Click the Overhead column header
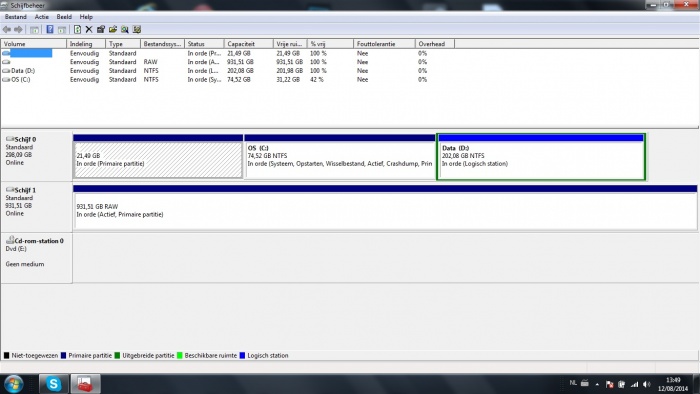The image size is (700, 394). 435,44
